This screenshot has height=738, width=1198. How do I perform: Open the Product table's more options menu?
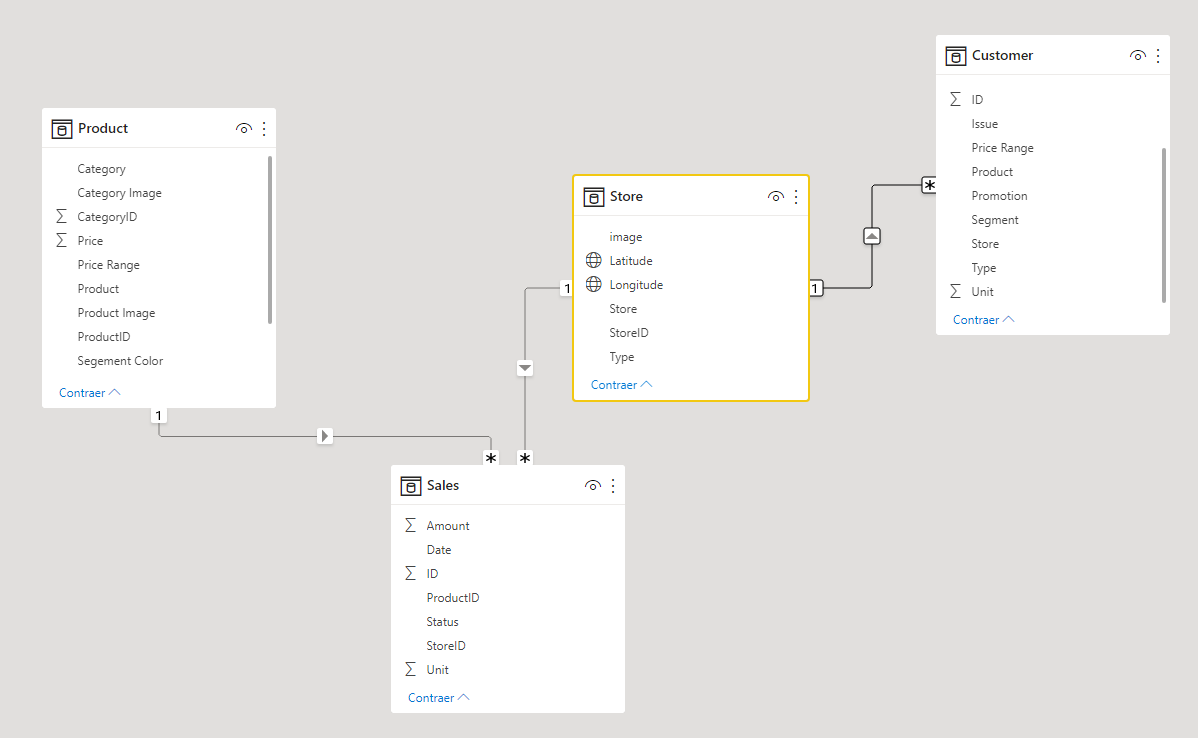pos(264,128)
